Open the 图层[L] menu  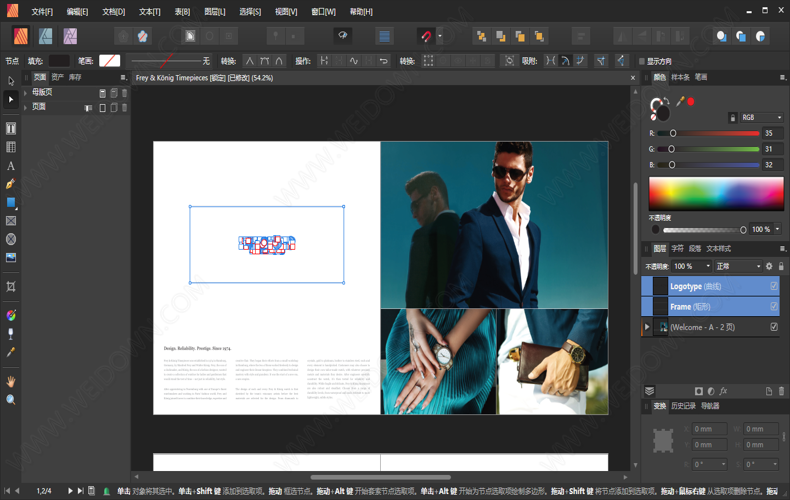click(215, 12)
